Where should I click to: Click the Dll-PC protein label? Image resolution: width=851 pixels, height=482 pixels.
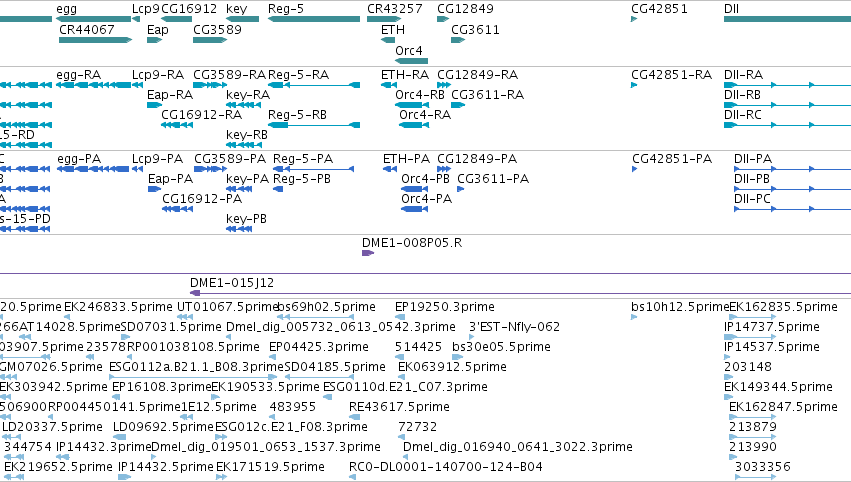pos(752,199)
